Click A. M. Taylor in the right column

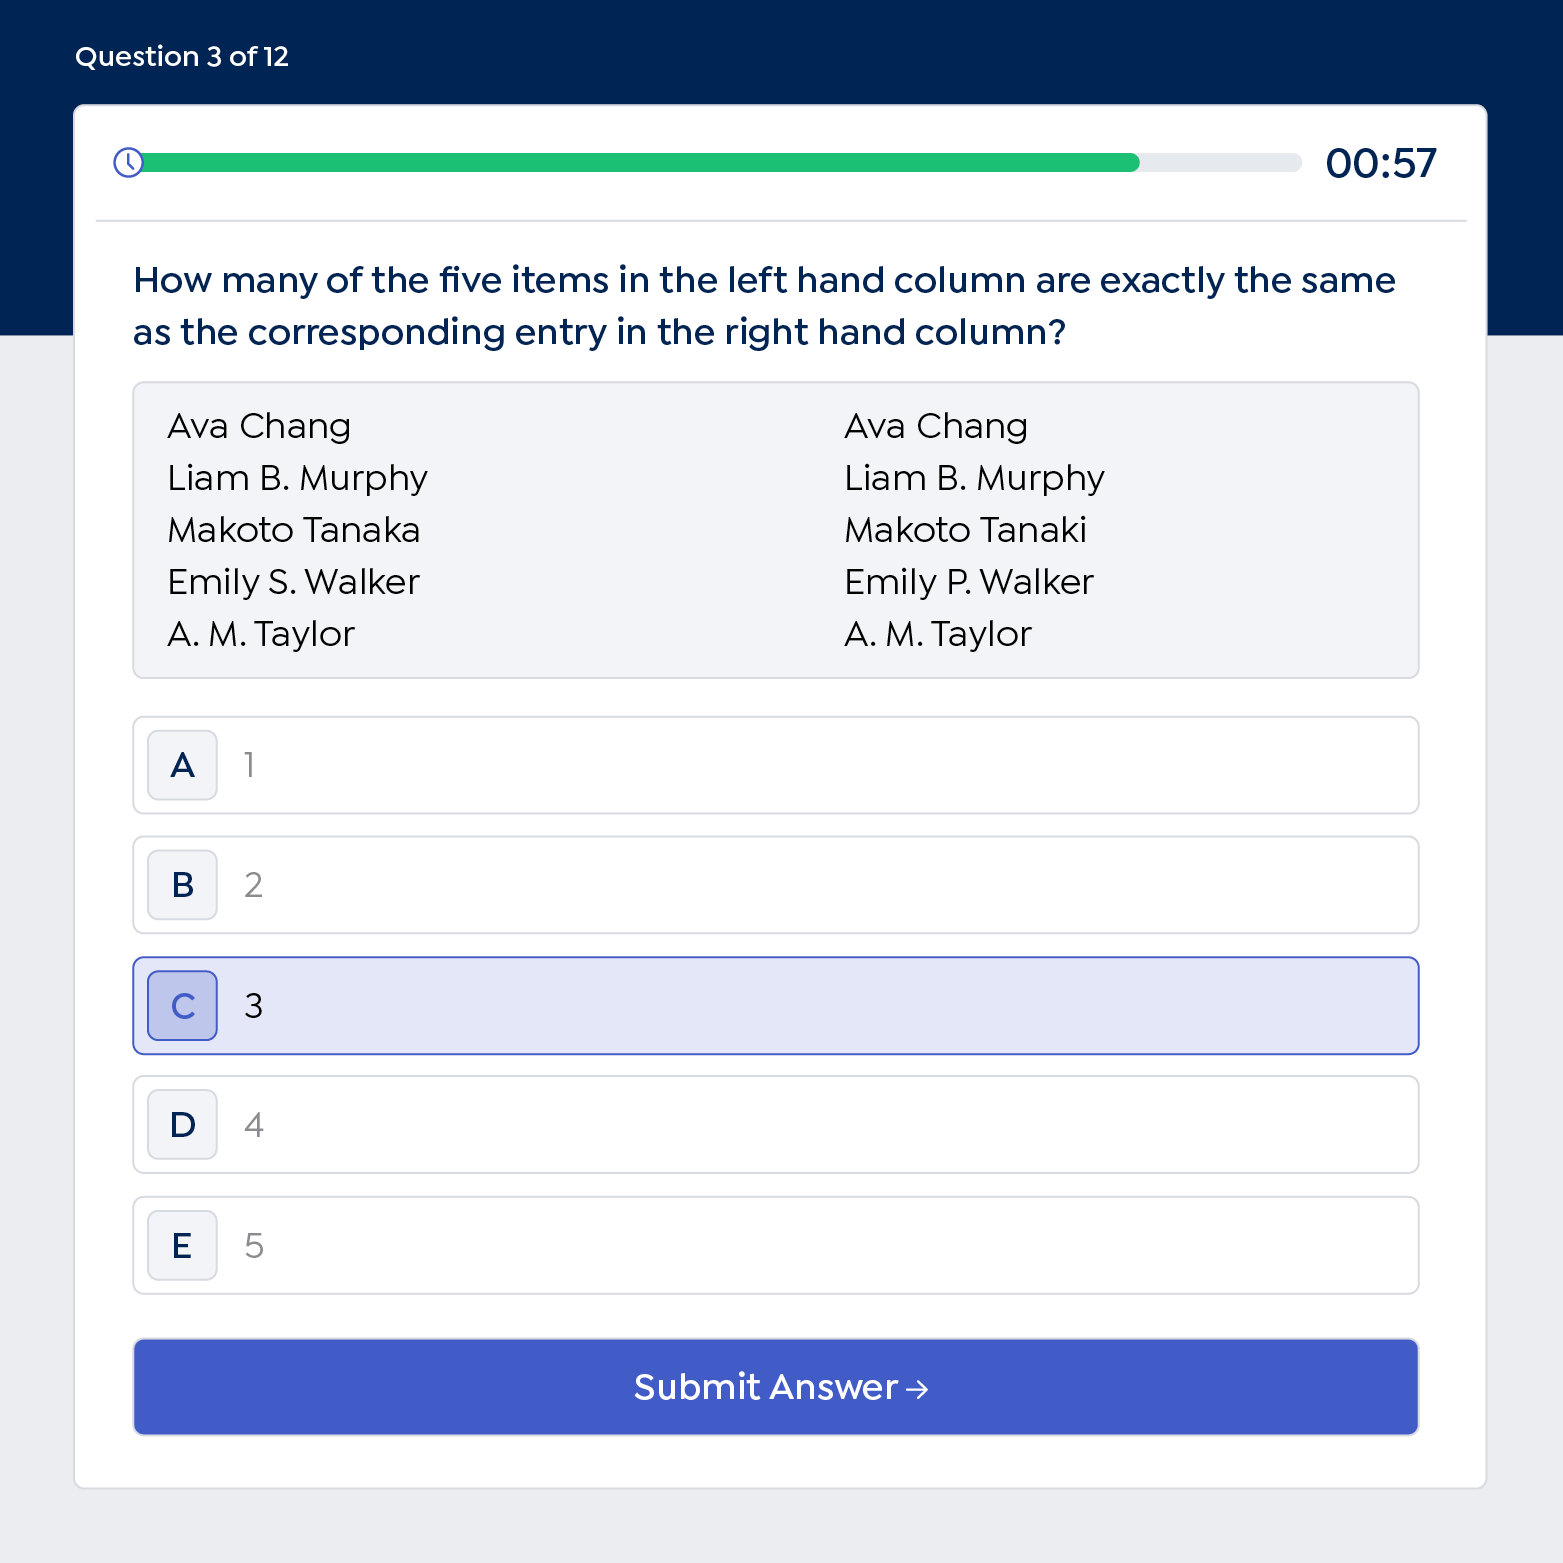pyautogui.click(x=938, y=634)
